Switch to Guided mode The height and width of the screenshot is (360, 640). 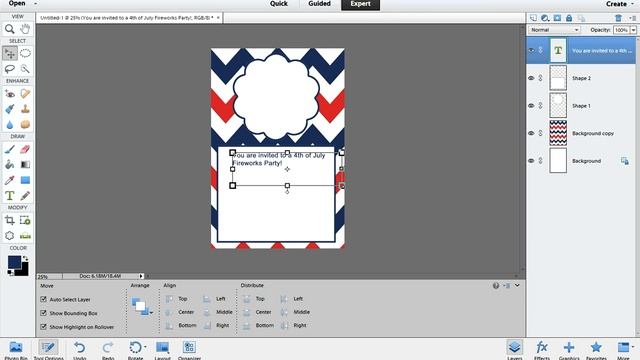click(319, 4)
